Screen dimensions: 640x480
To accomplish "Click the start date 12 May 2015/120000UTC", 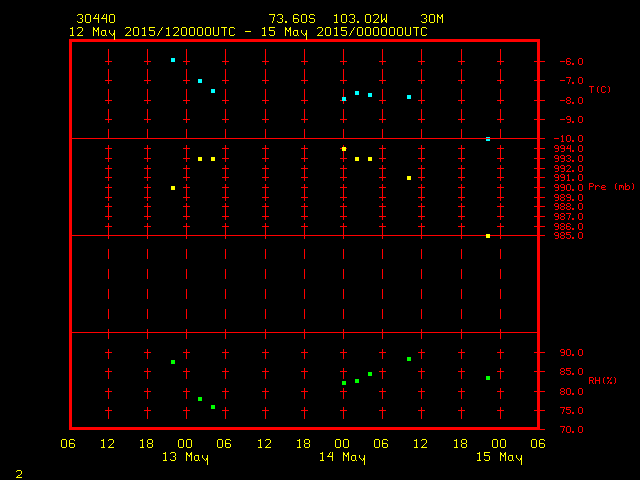I will pos(152,32).
